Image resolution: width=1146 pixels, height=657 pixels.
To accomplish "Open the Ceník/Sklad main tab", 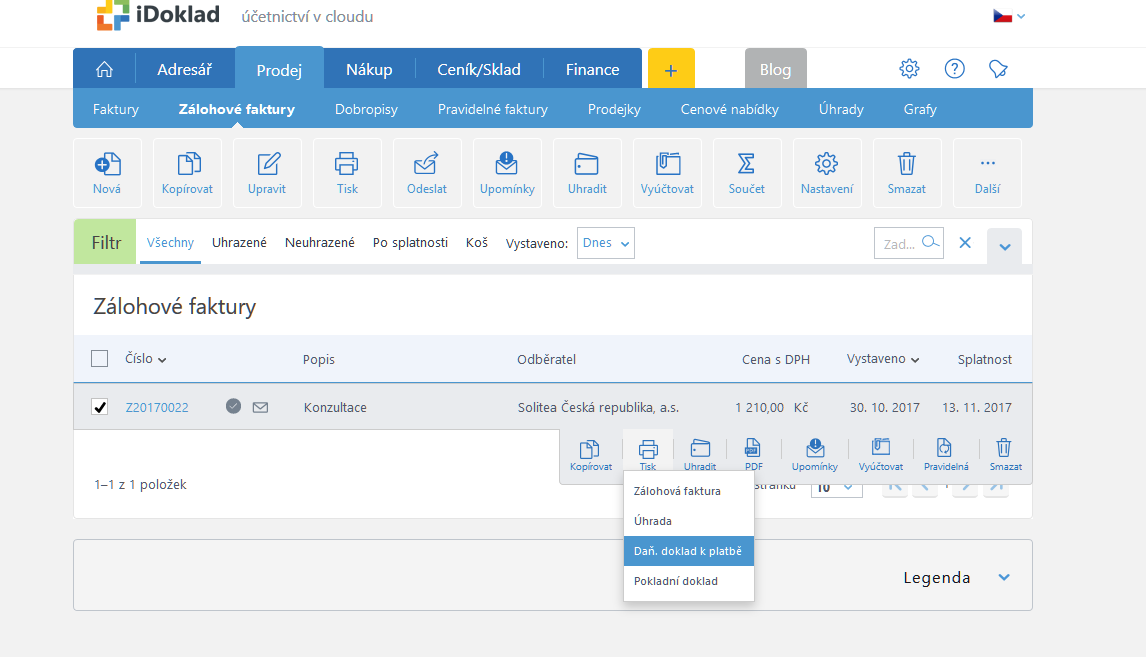I will (479, 69).
